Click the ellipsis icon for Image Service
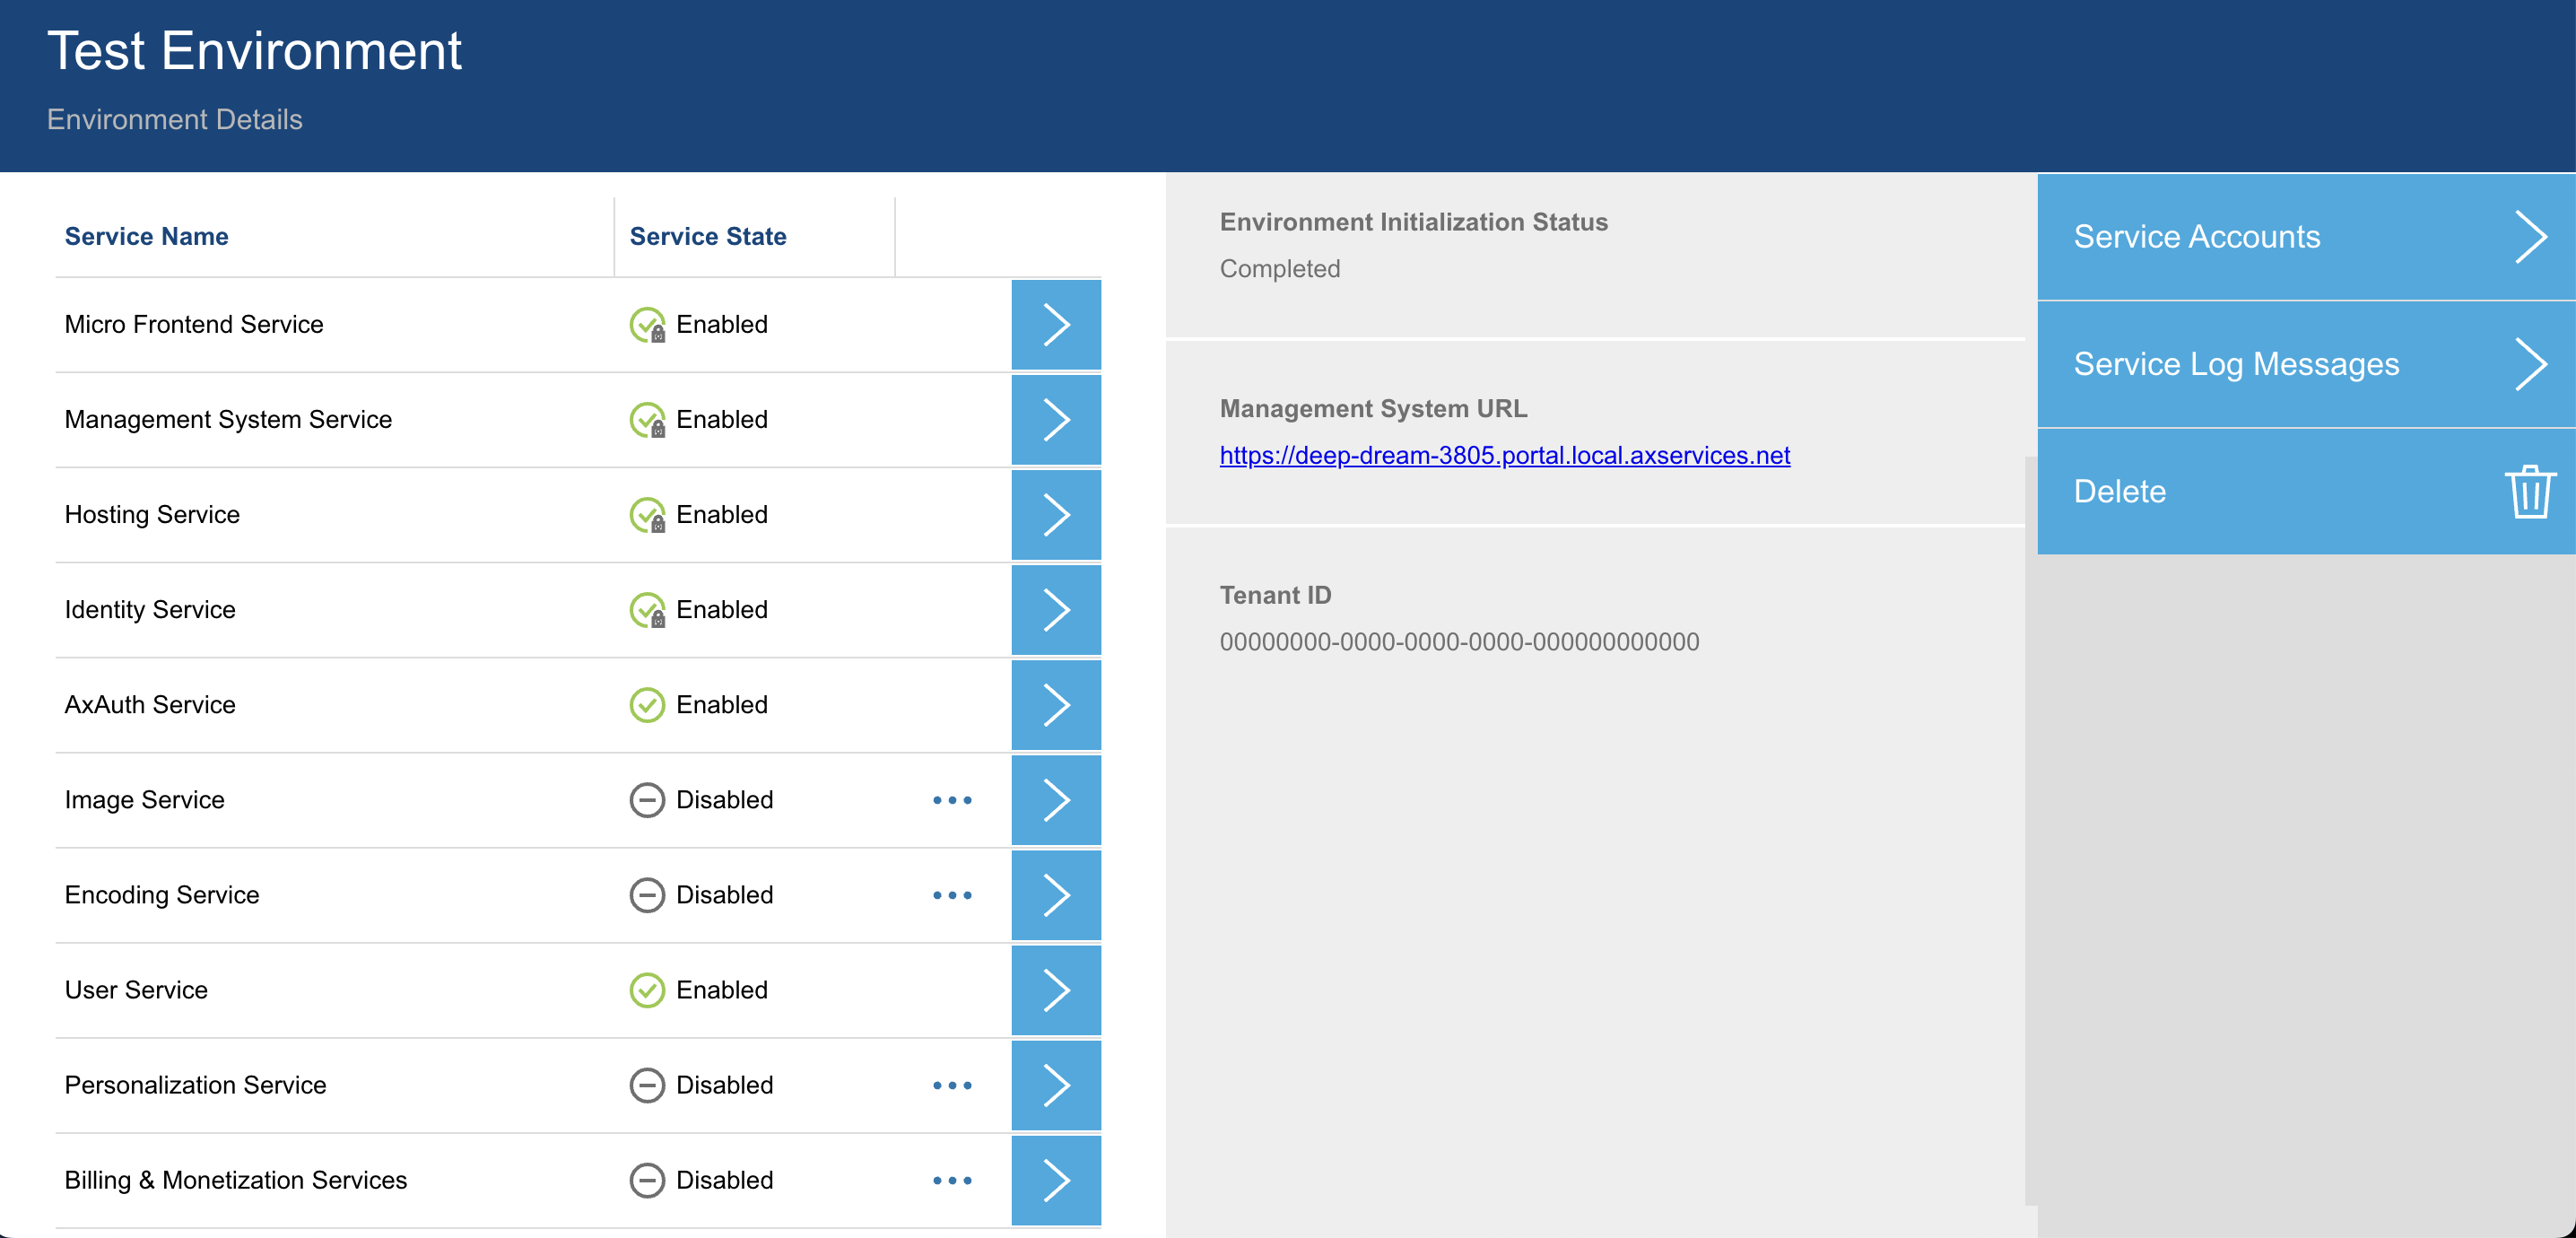 [951, 799]
